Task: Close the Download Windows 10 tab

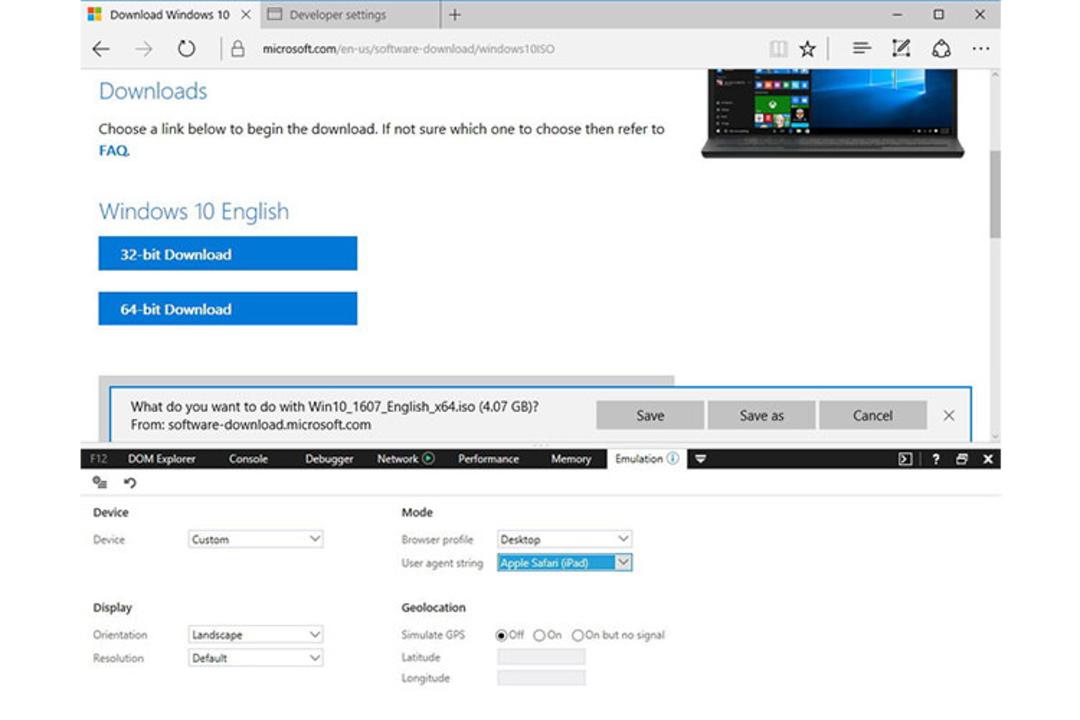Action: click(x=246, y=14)
